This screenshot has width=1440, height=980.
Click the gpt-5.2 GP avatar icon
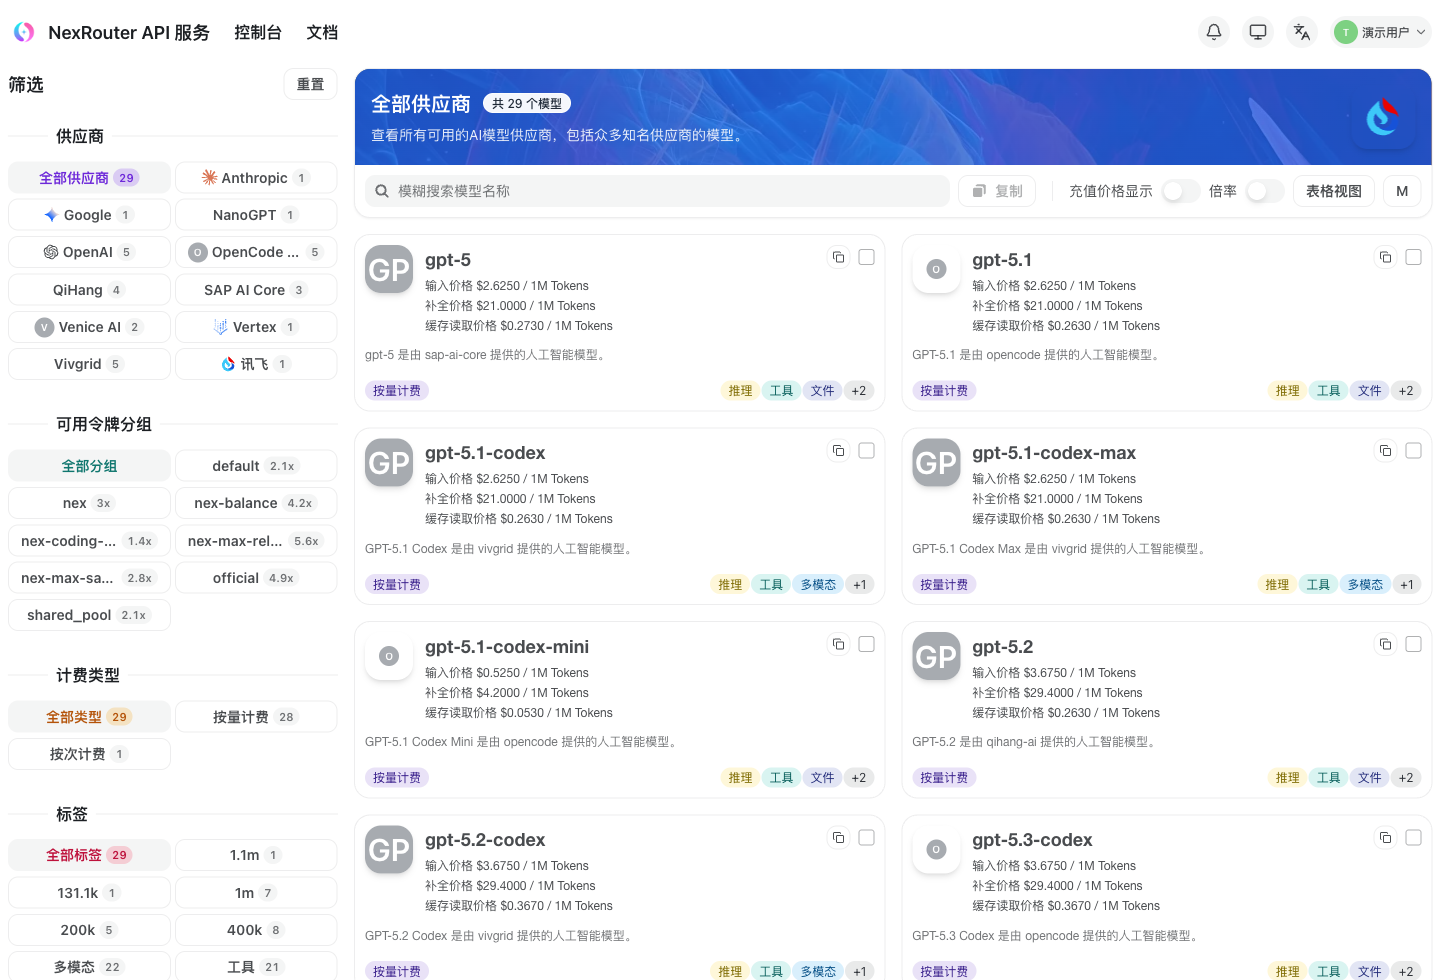[x=936, y=656]
